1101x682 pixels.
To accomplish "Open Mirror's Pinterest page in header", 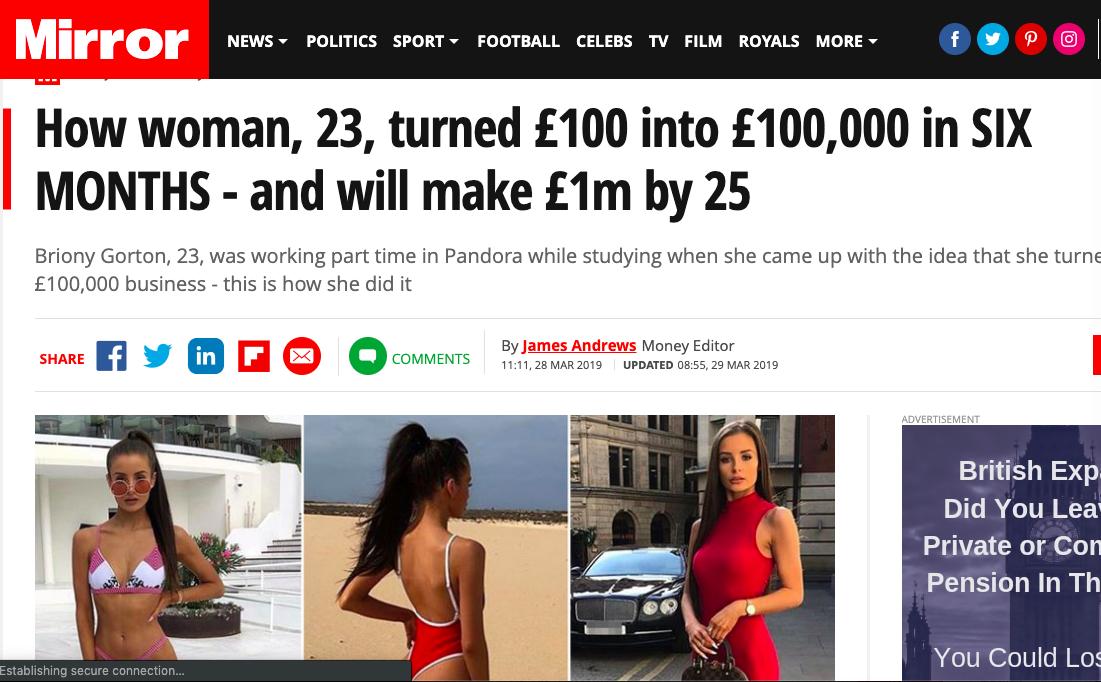I will pyautogui.click(x=1031, y=39).
